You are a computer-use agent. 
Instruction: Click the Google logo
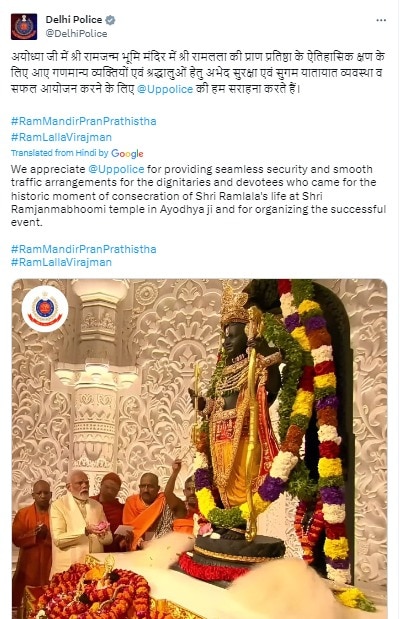coord(127,154)
